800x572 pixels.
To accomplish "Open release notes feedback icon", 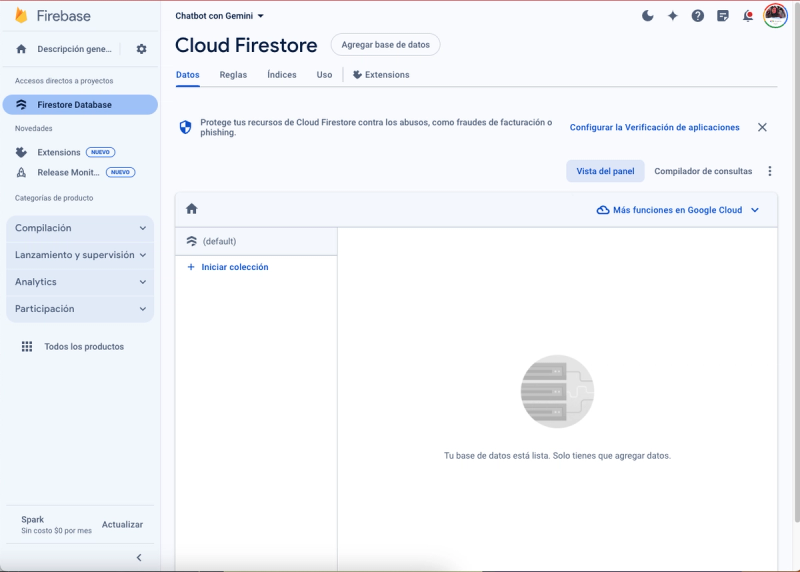I will coord(722,16).
